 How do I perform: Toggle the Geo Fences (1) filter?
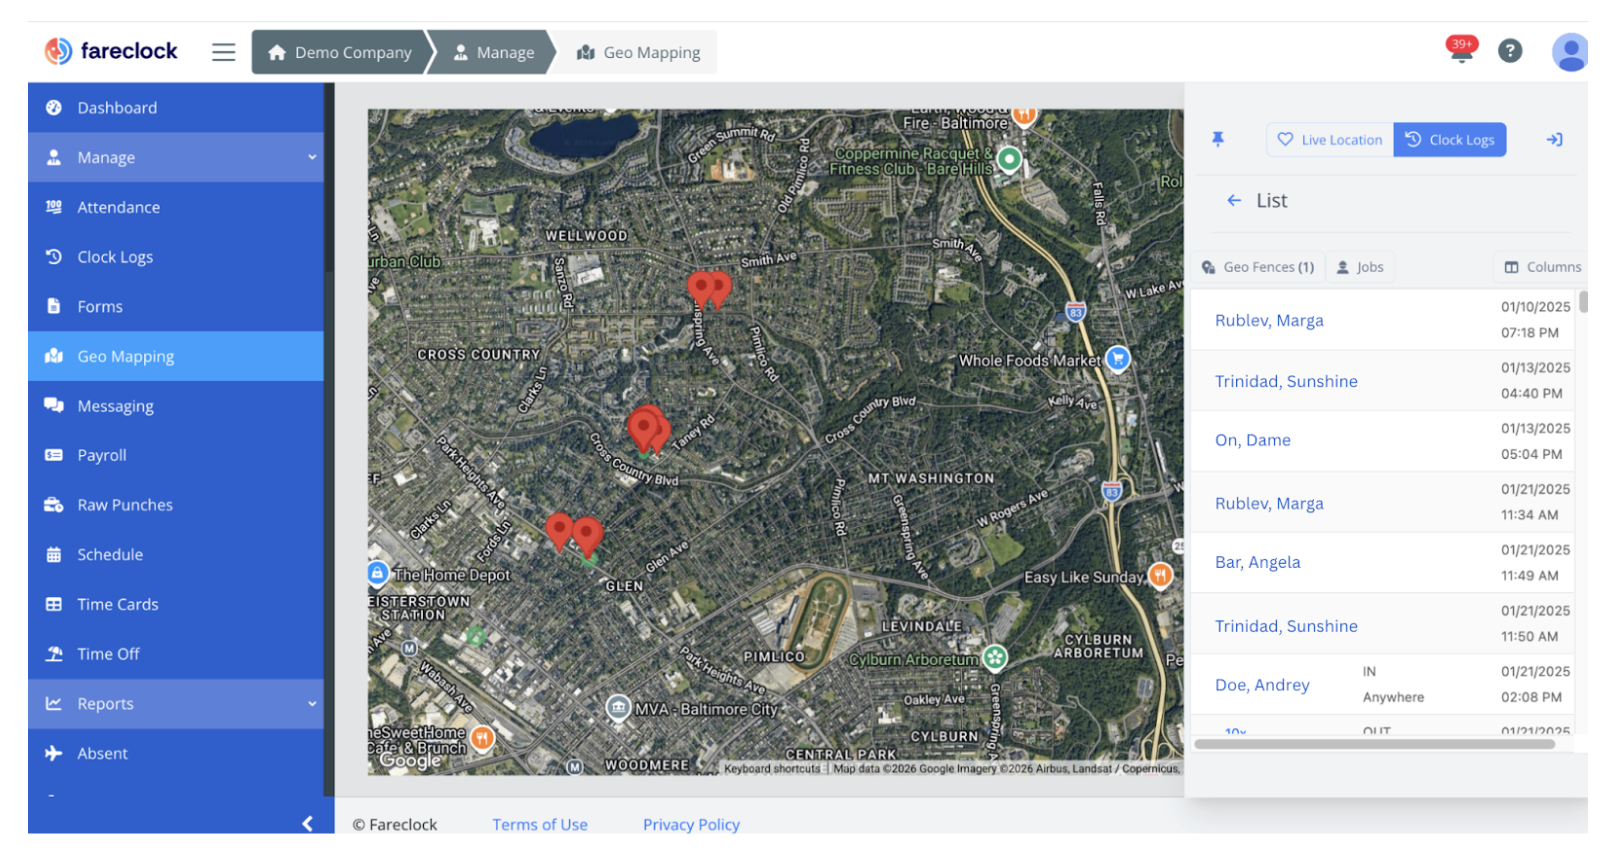1258,267
